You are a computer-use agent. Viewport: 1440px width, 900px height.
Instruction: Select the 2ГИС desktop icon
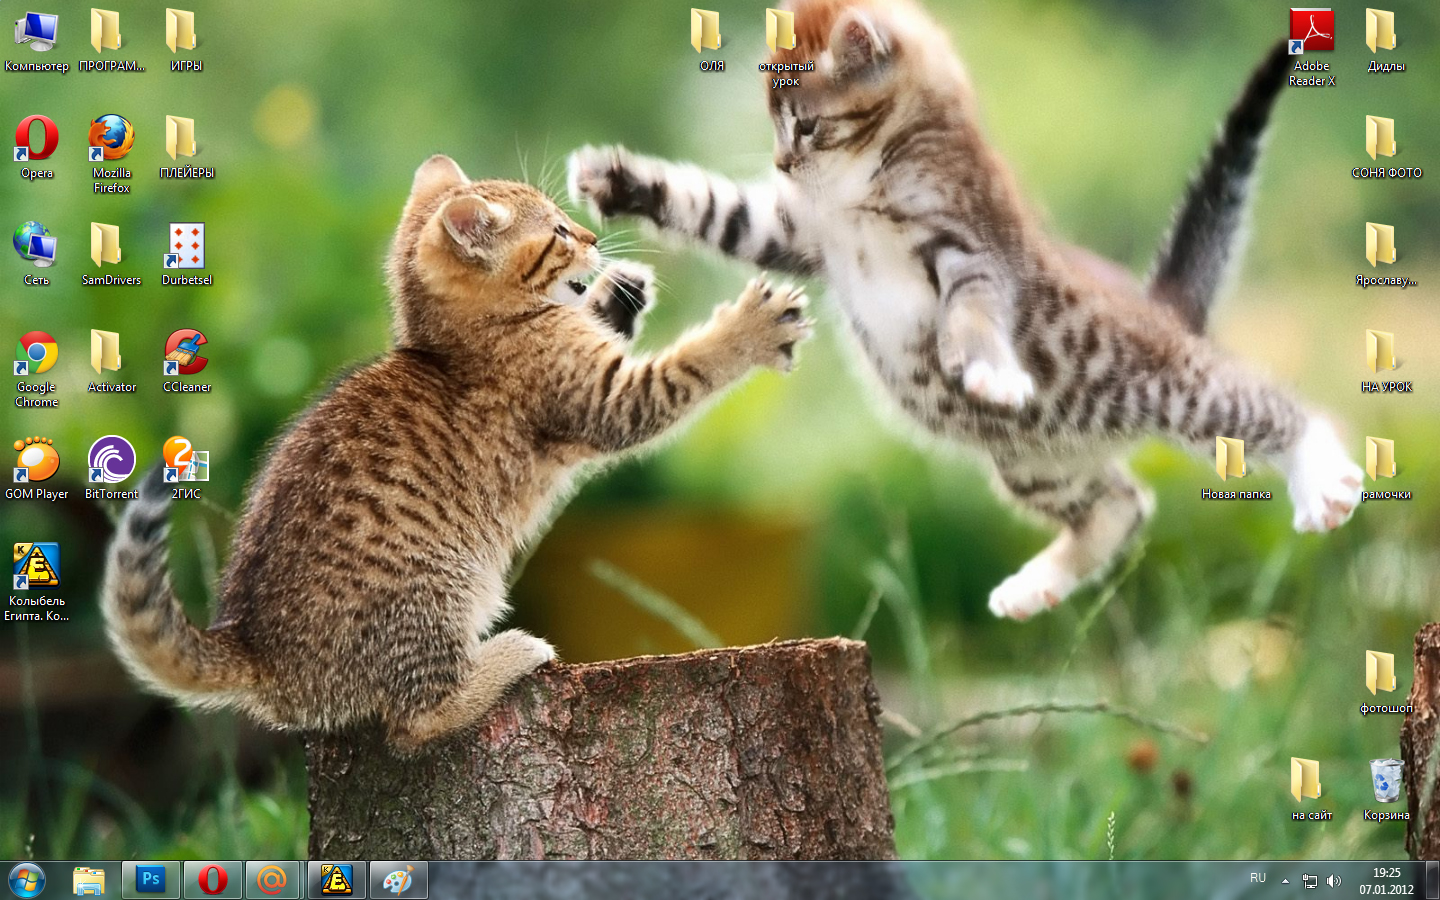click(x=186, y=461)
